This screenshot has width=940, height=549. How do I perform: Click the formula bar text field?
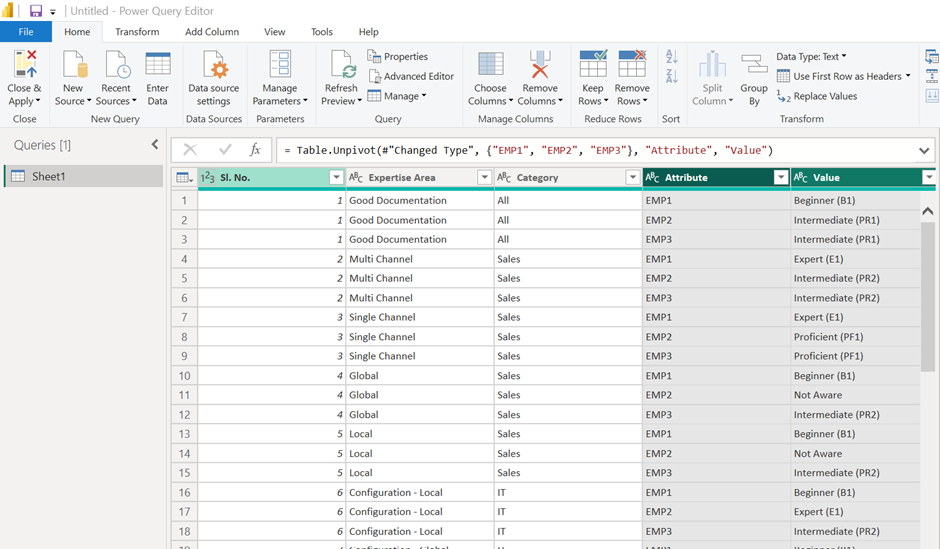[596, 150]
